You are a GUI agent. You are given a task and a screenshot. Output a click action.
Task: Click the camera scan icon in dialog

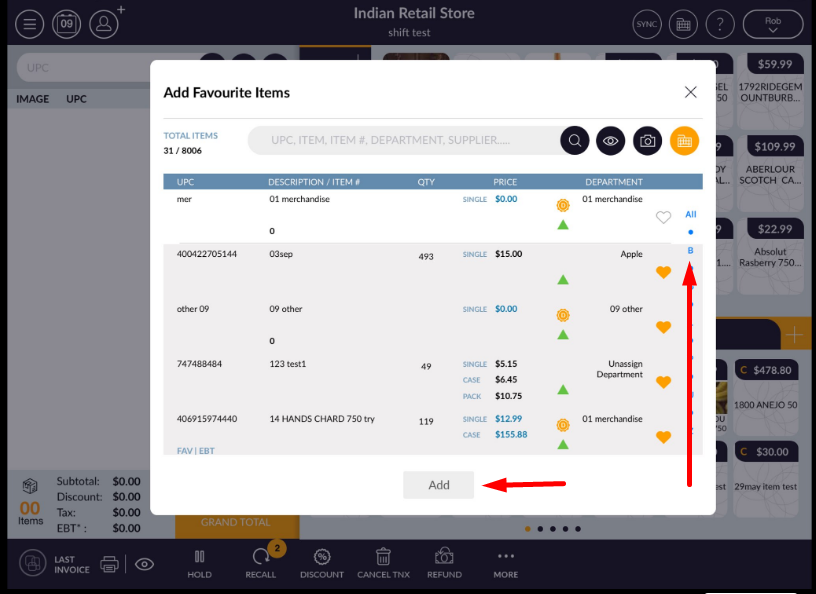[x=648, y=141]
